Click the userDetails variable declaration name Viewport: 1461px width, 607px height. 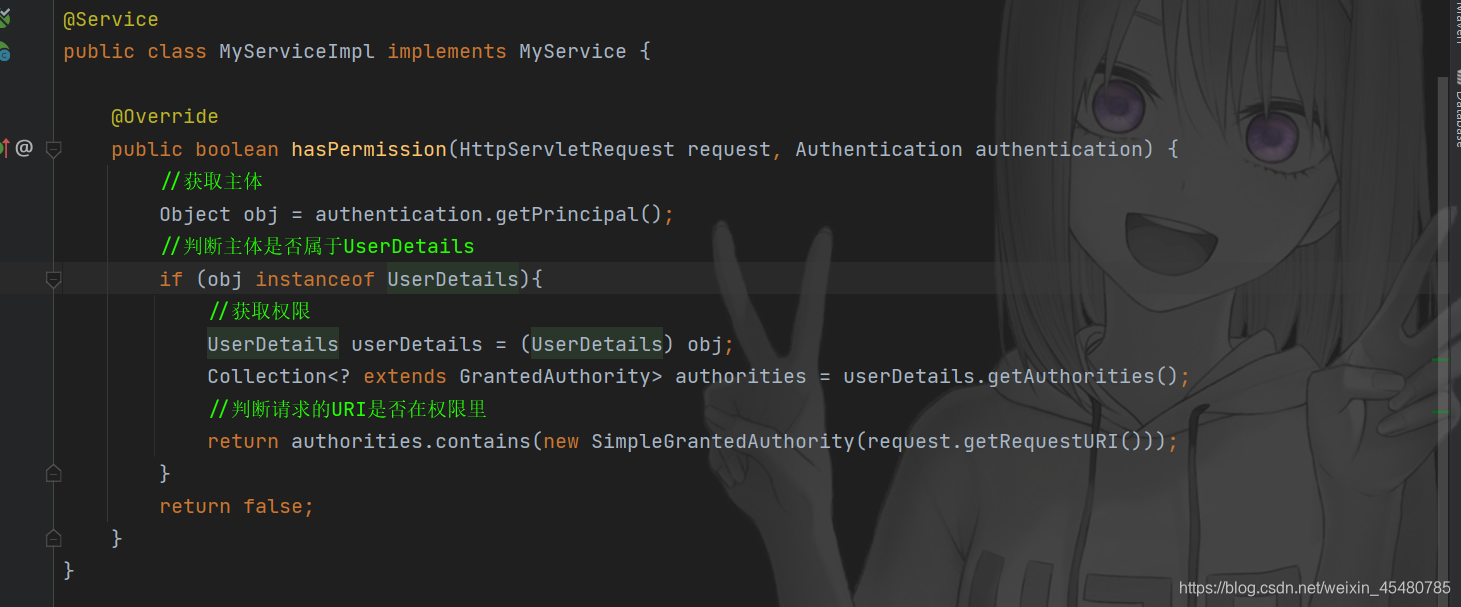point(417,344)
